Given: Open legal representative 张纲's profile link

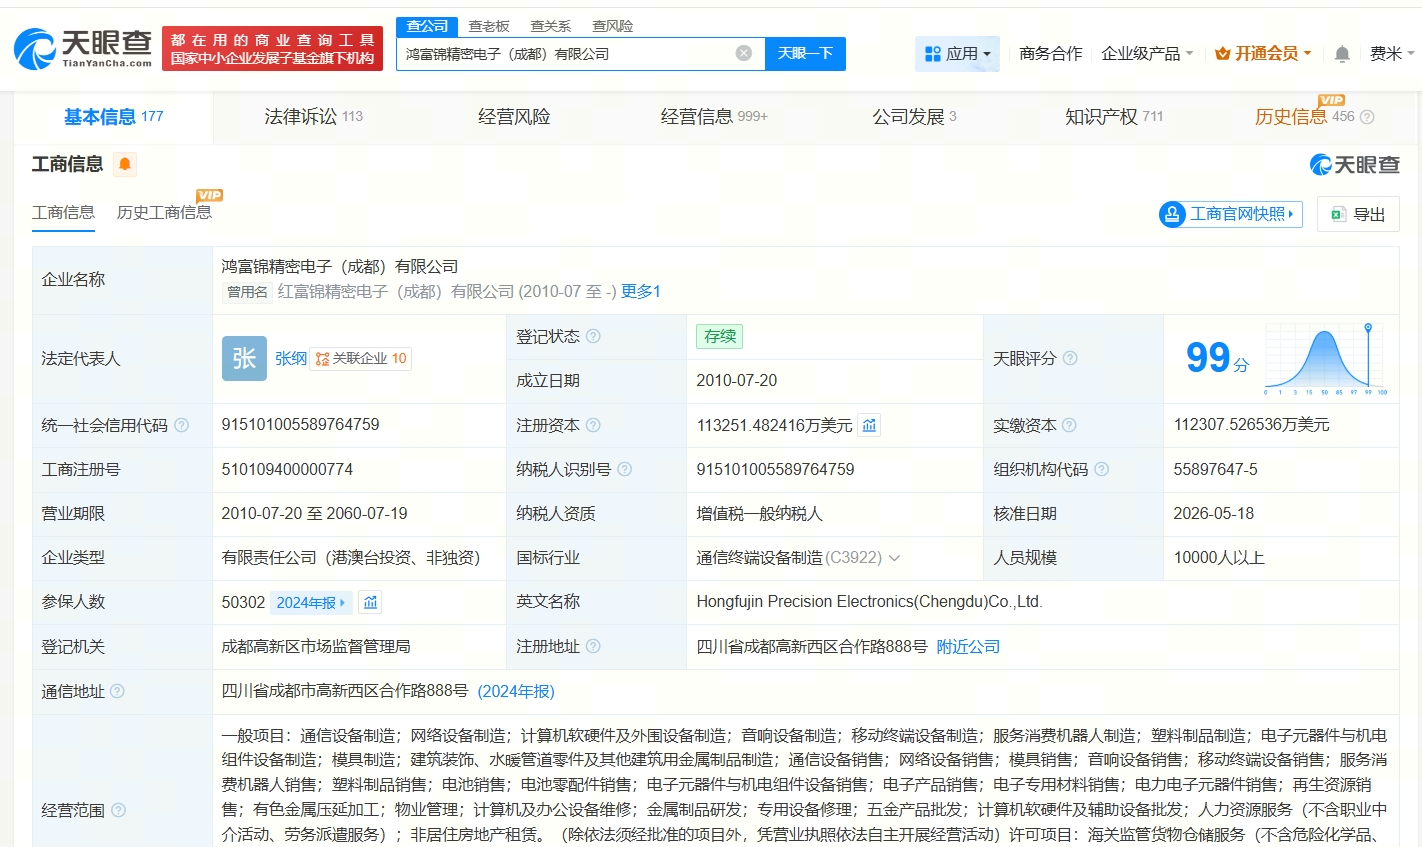Looking at the screenshot, I should click(x=291, y=358).
